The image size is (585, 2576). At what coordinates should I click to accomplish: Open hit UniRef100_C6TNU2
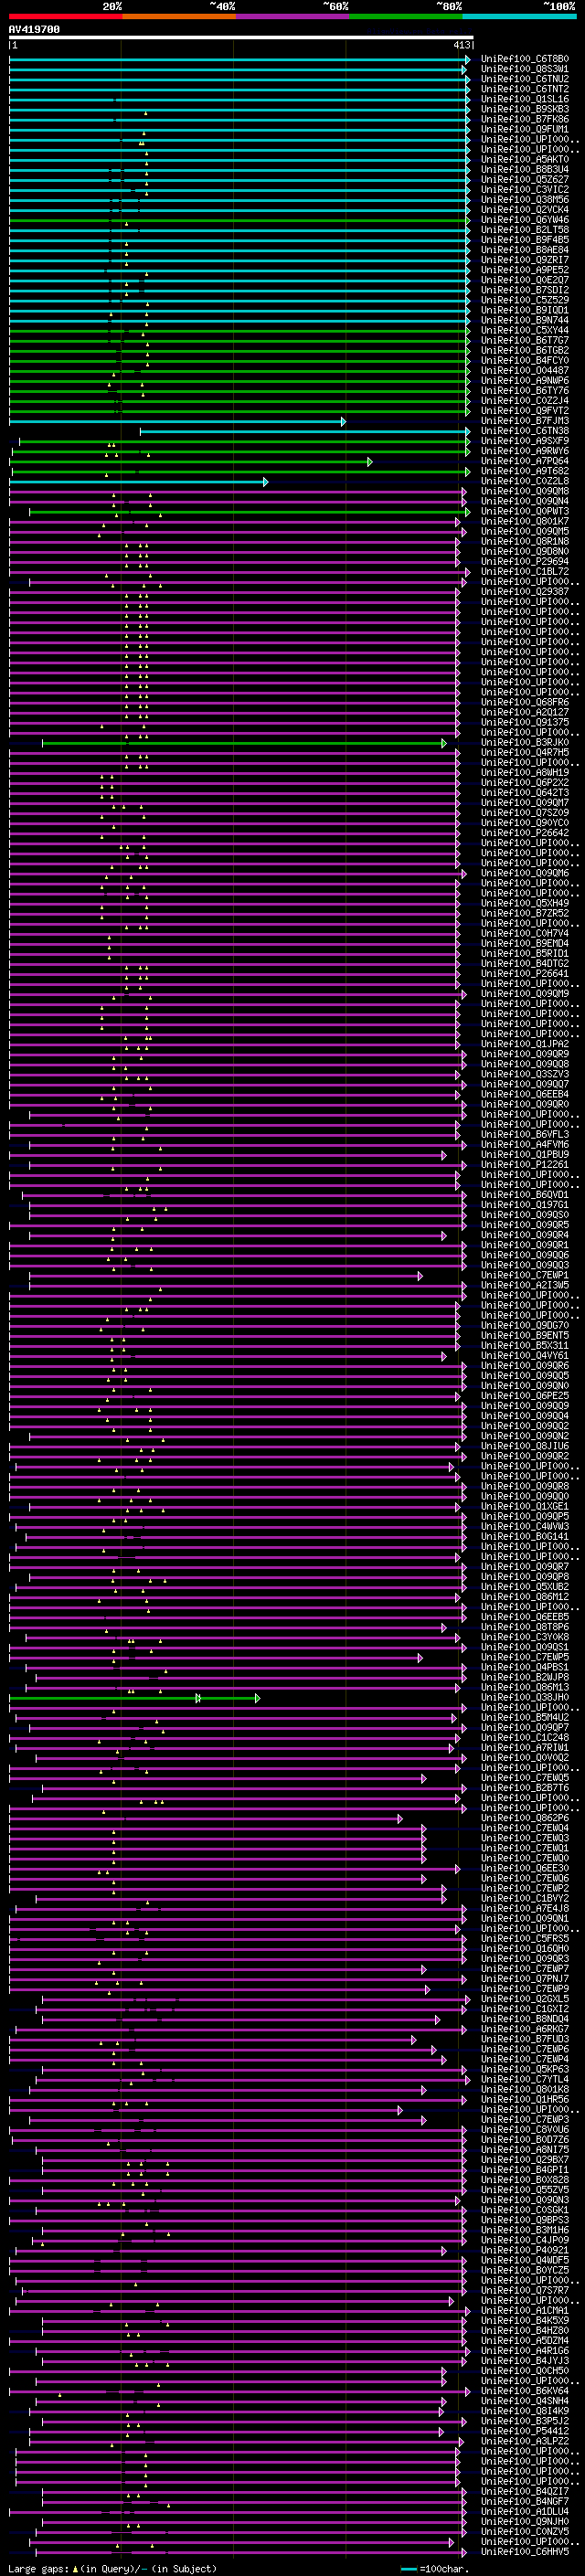(x=525, y=80)
